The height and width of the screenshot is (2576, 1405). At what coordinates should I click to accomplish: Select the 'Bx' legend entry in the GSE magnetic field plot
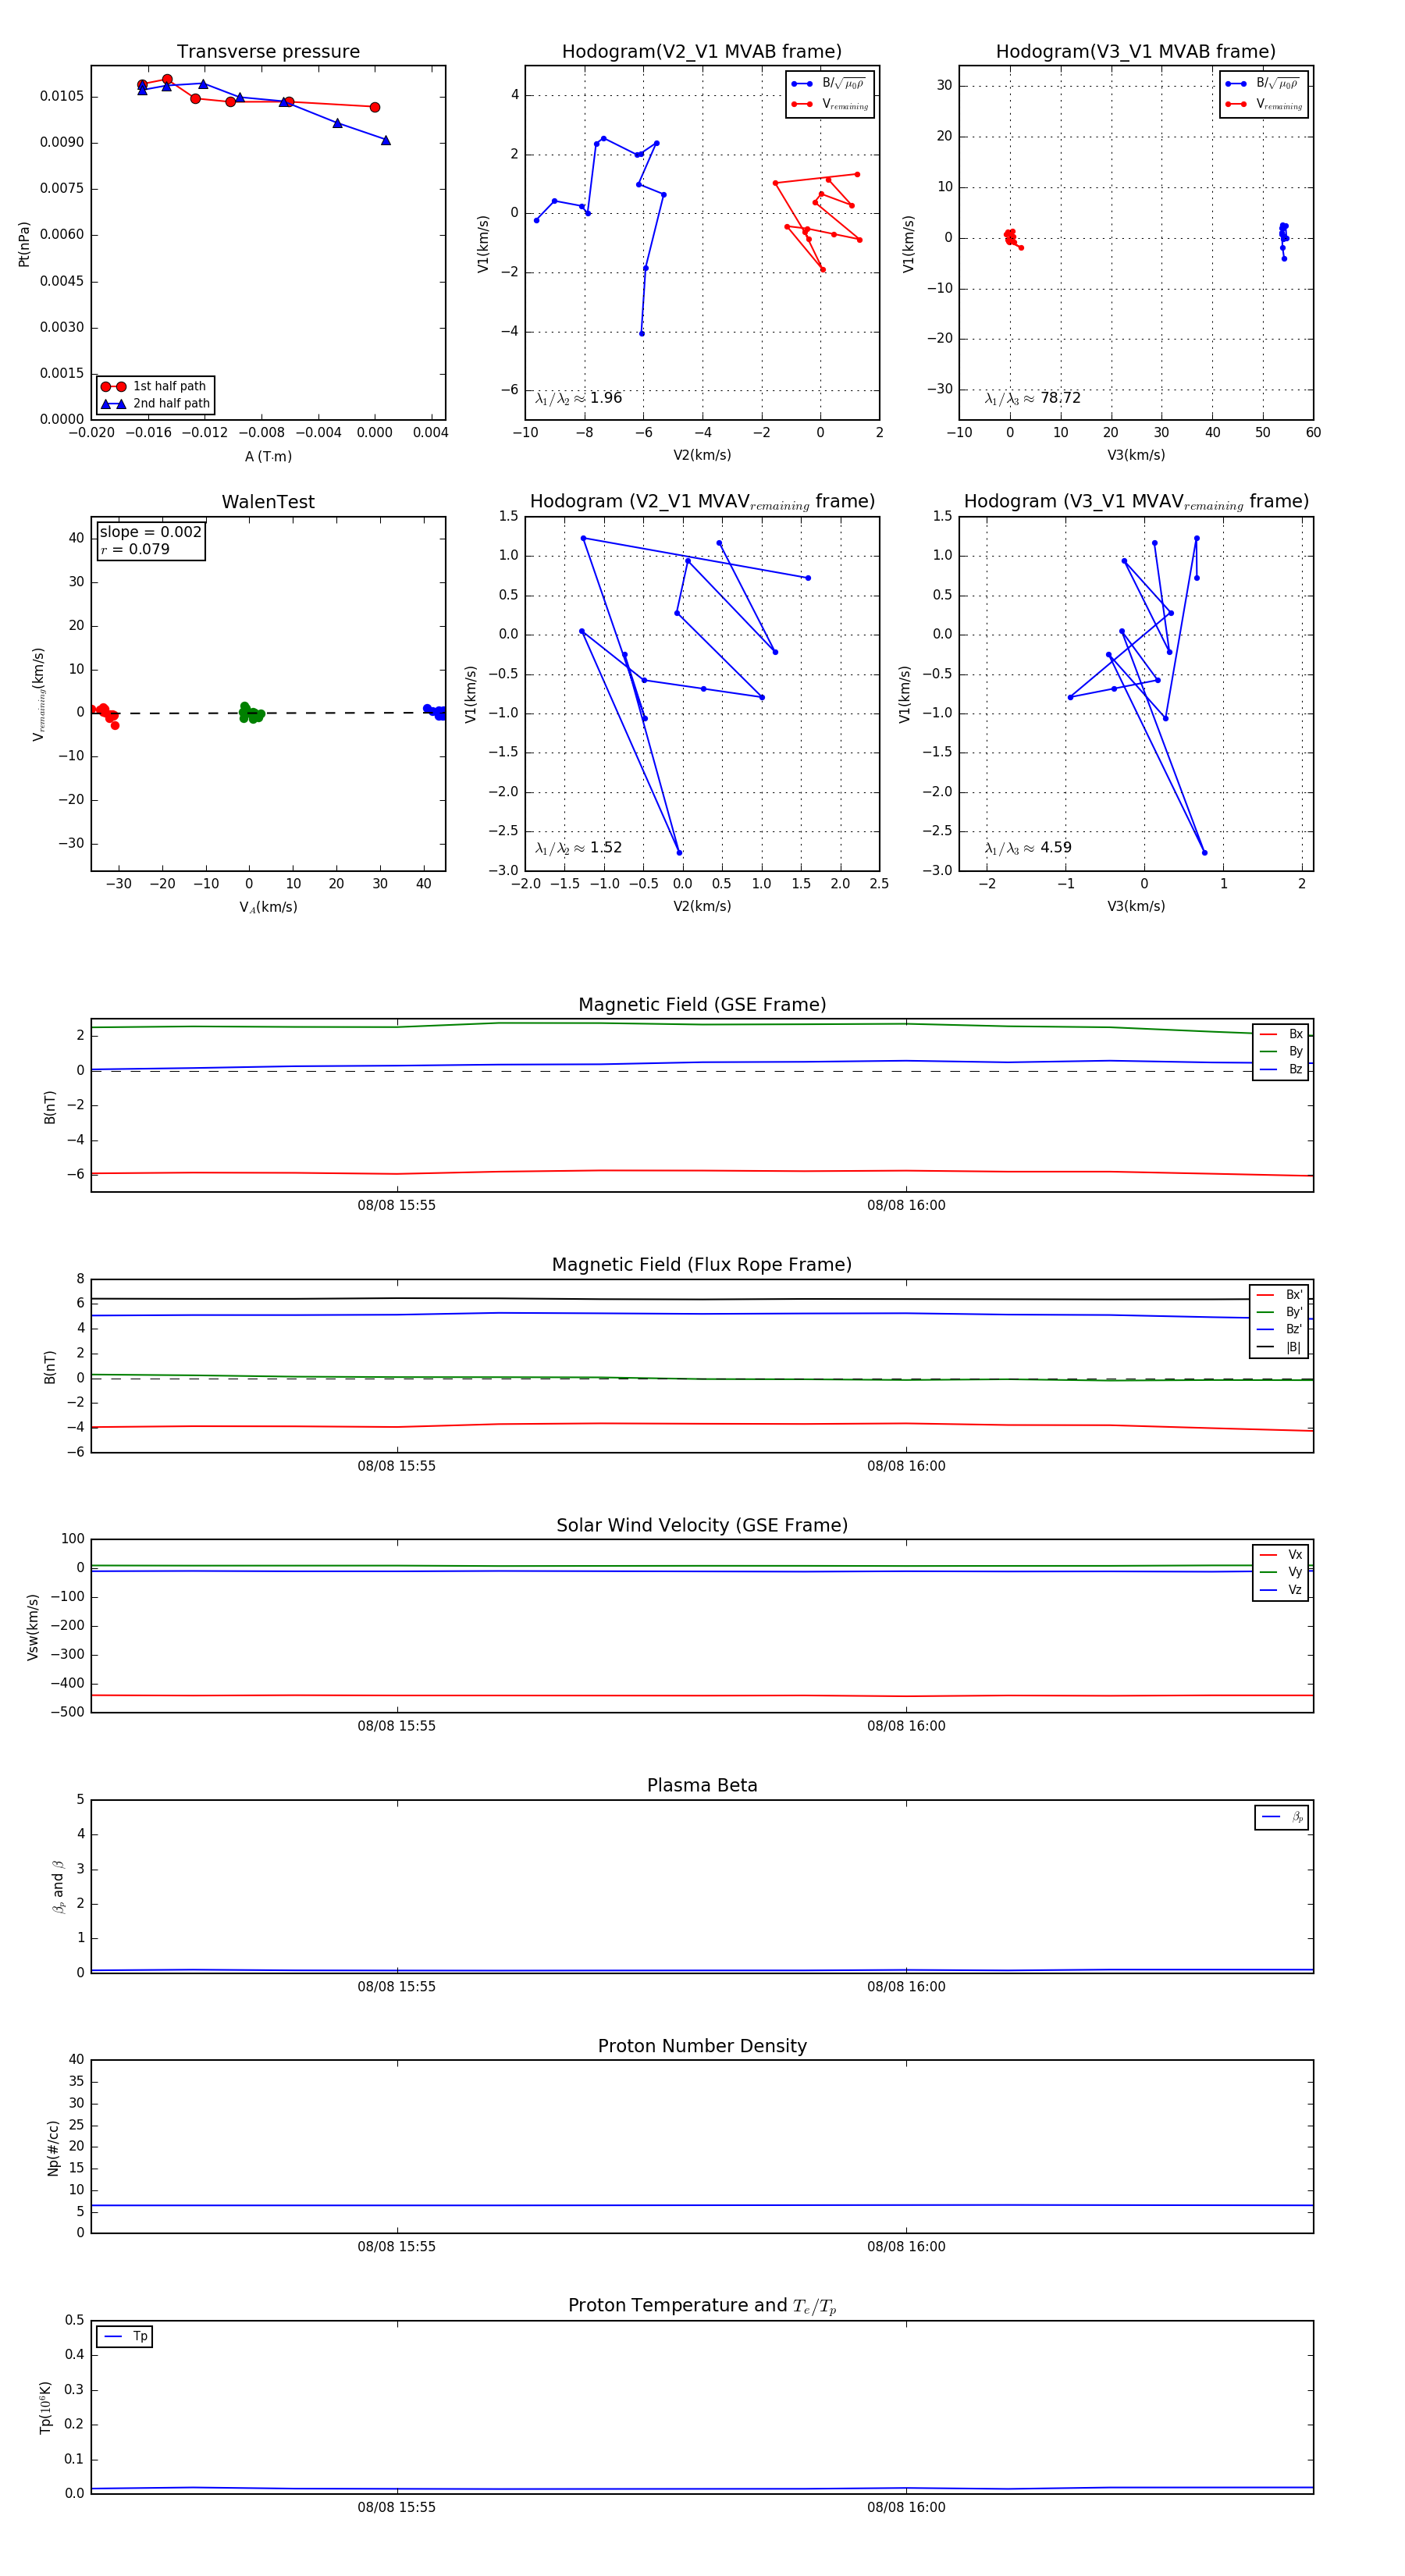(x=1282, y=1034)
